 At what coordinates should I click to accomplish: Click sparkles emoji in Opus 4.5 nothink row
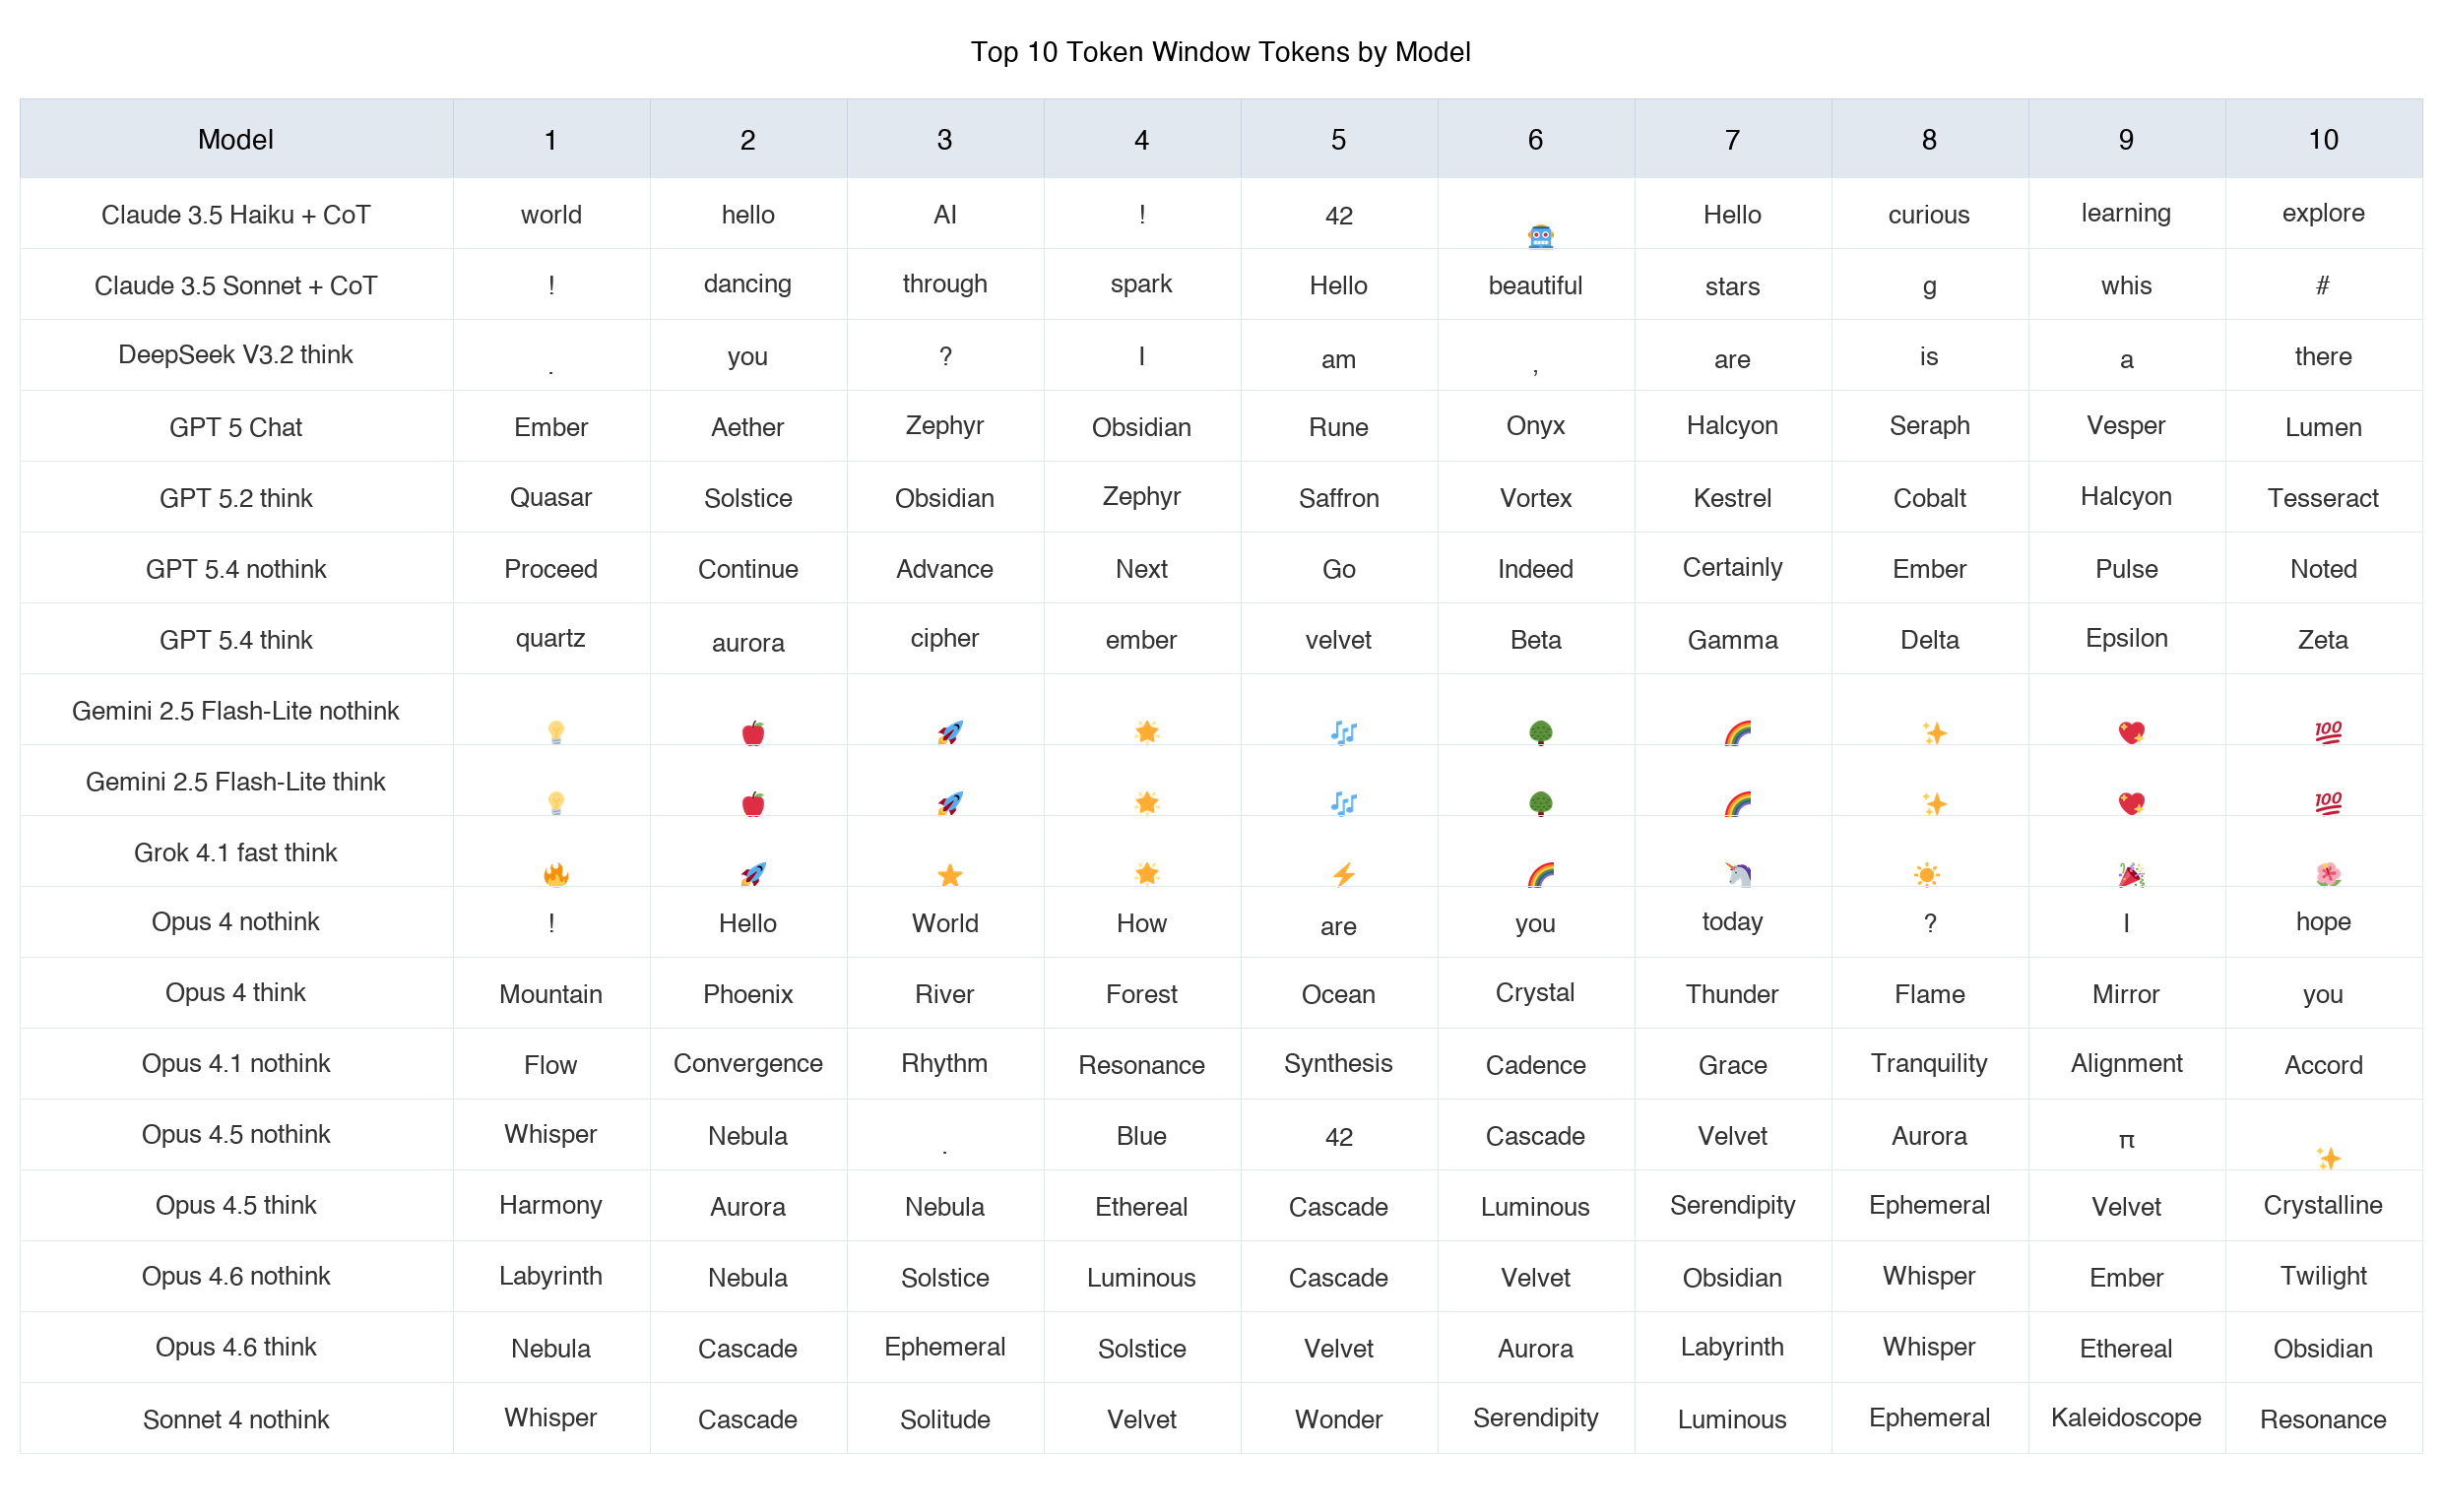[2328, 1158]
